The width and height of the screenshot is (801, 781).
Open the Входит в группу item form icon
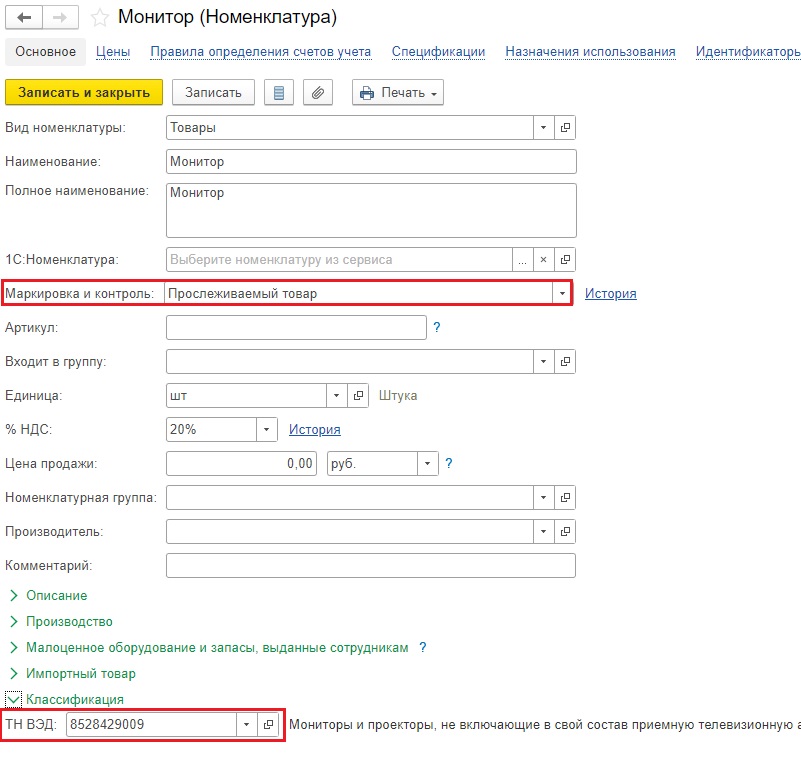[x=565, y=362]
